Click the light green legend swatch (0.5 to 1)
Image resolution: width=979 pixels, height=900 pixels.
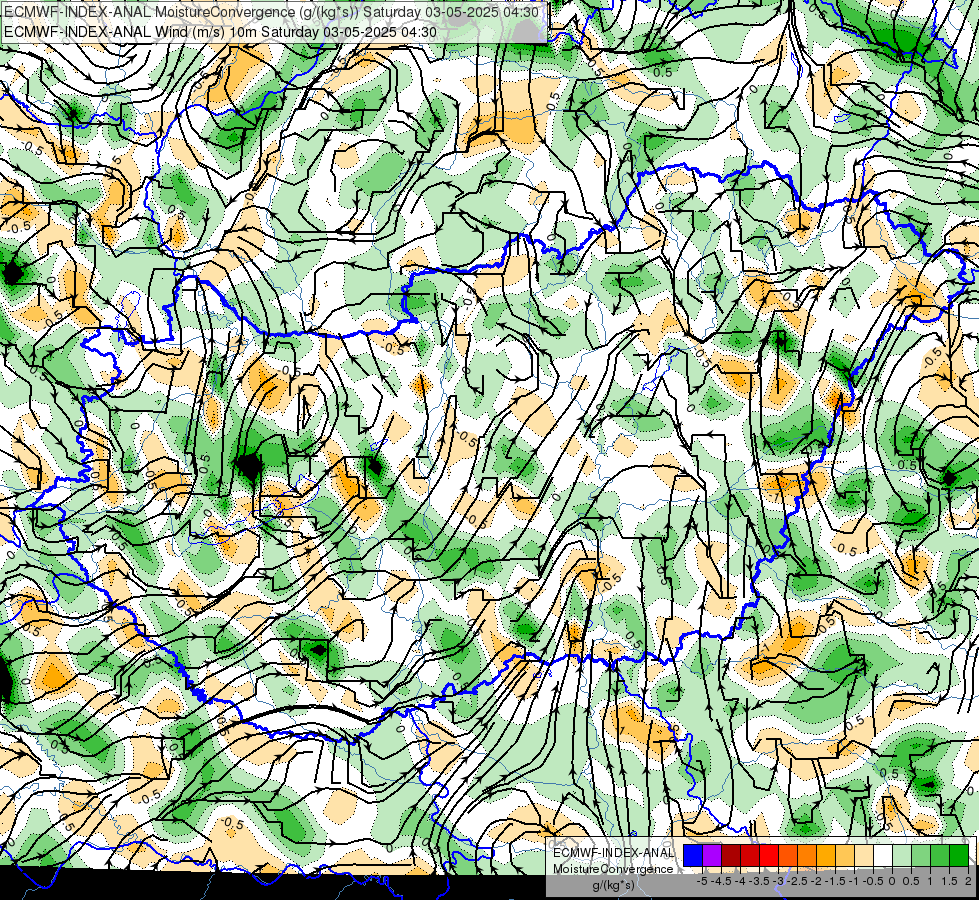[921, 855]
